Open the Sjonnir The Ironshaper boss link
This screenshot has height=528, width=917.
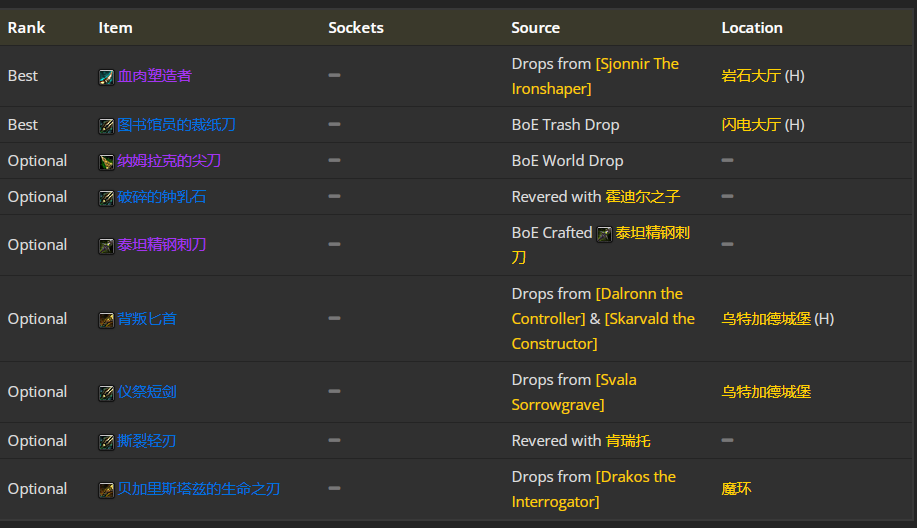coord(595,76)
